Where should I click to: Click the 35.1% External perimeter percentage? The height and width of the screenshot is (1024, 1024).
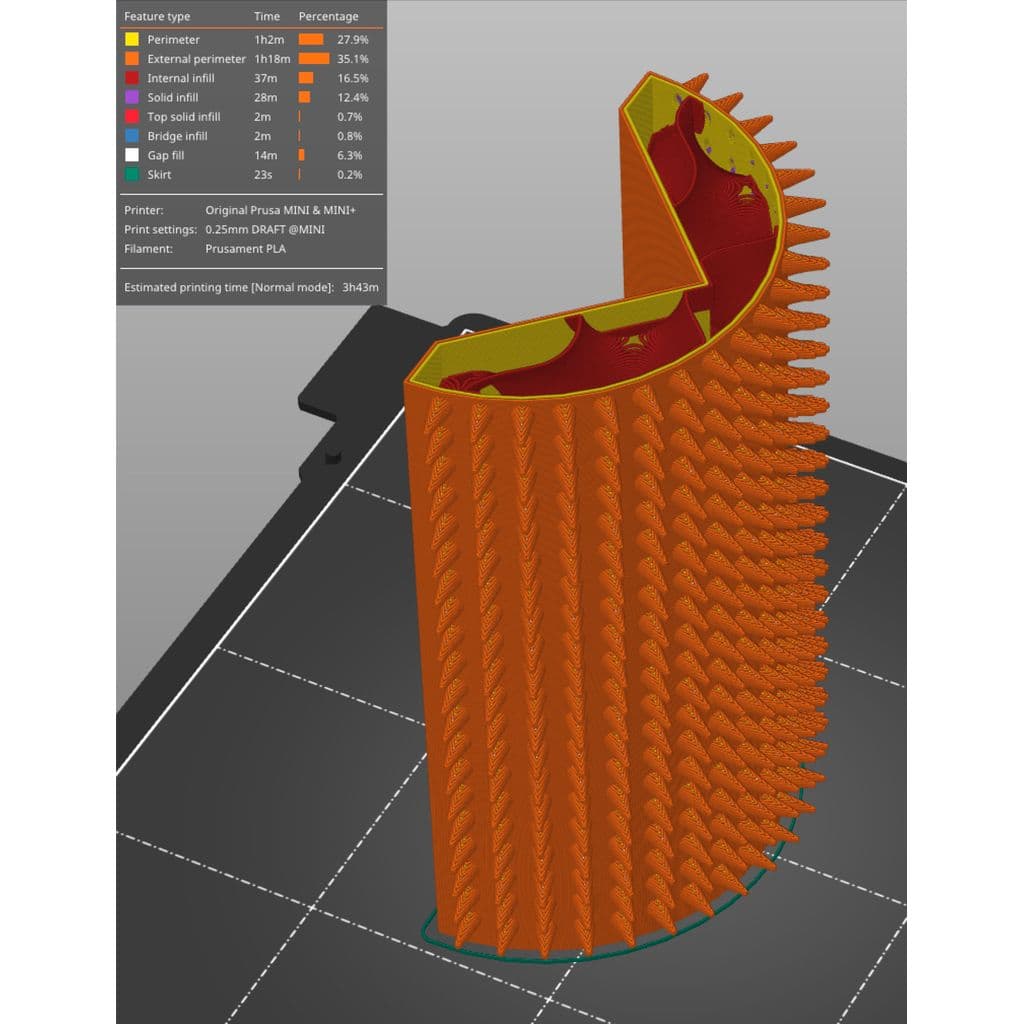pyautogui.click(x=353, y=59)
